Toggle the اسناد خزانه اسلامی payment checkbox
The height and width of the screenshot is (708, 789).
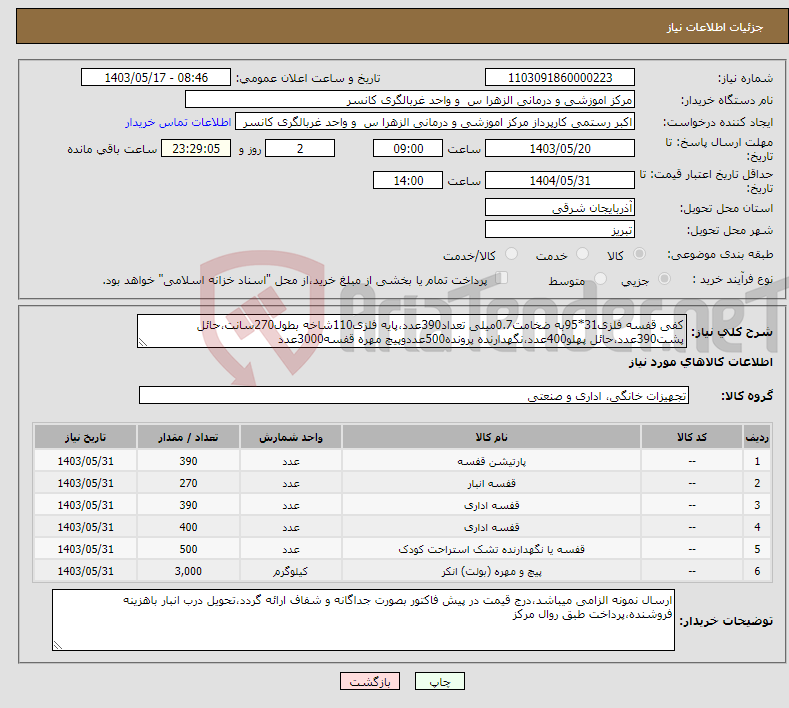[501, 278]
